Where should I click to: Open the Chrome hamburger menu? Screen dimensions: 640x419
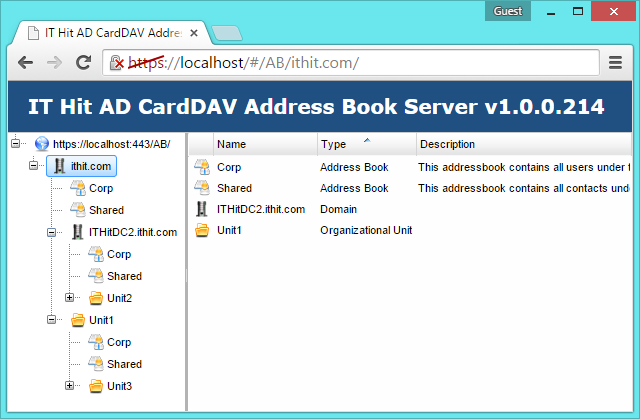point(615,62)
